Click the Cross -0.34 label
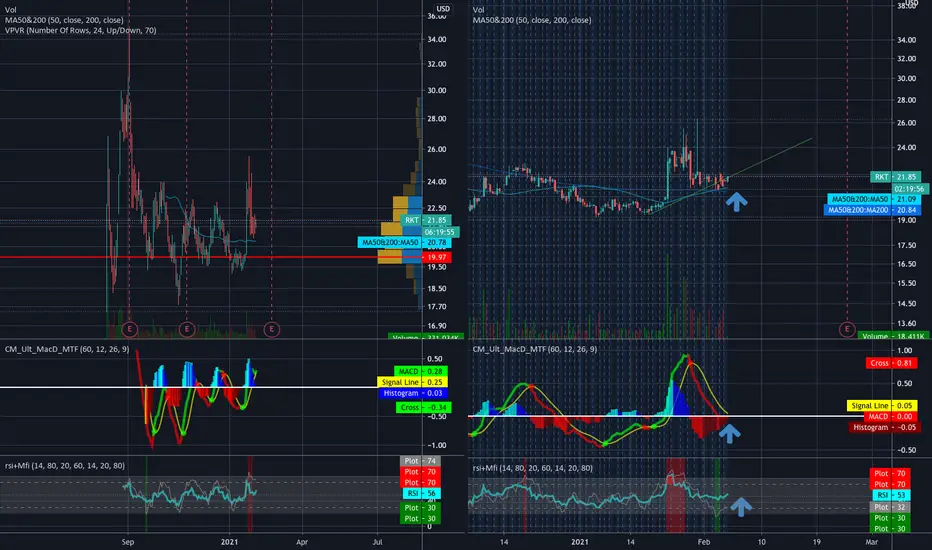 pyautogui.click(x=424, y=407)
